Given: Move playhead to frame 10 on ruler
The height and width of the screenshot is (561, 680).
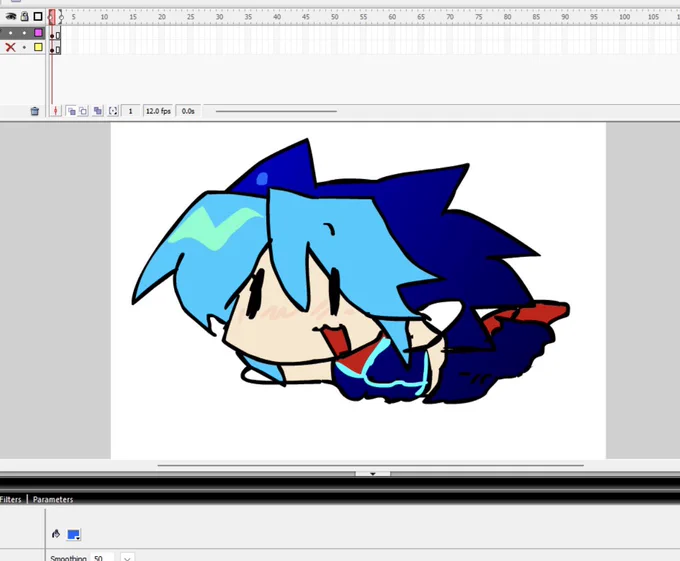Looking at the screenshot, I should (104, 17).
